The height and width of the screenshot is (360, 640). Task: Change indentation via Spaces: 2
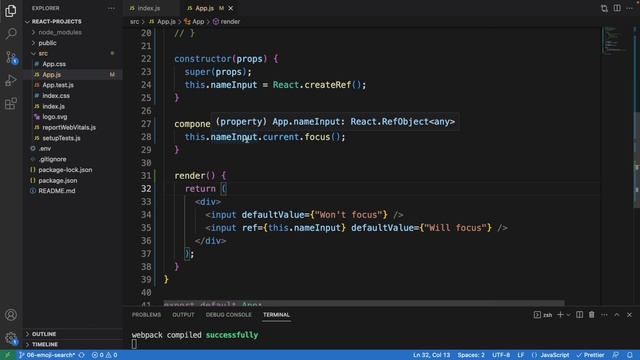tap(471, 355)
